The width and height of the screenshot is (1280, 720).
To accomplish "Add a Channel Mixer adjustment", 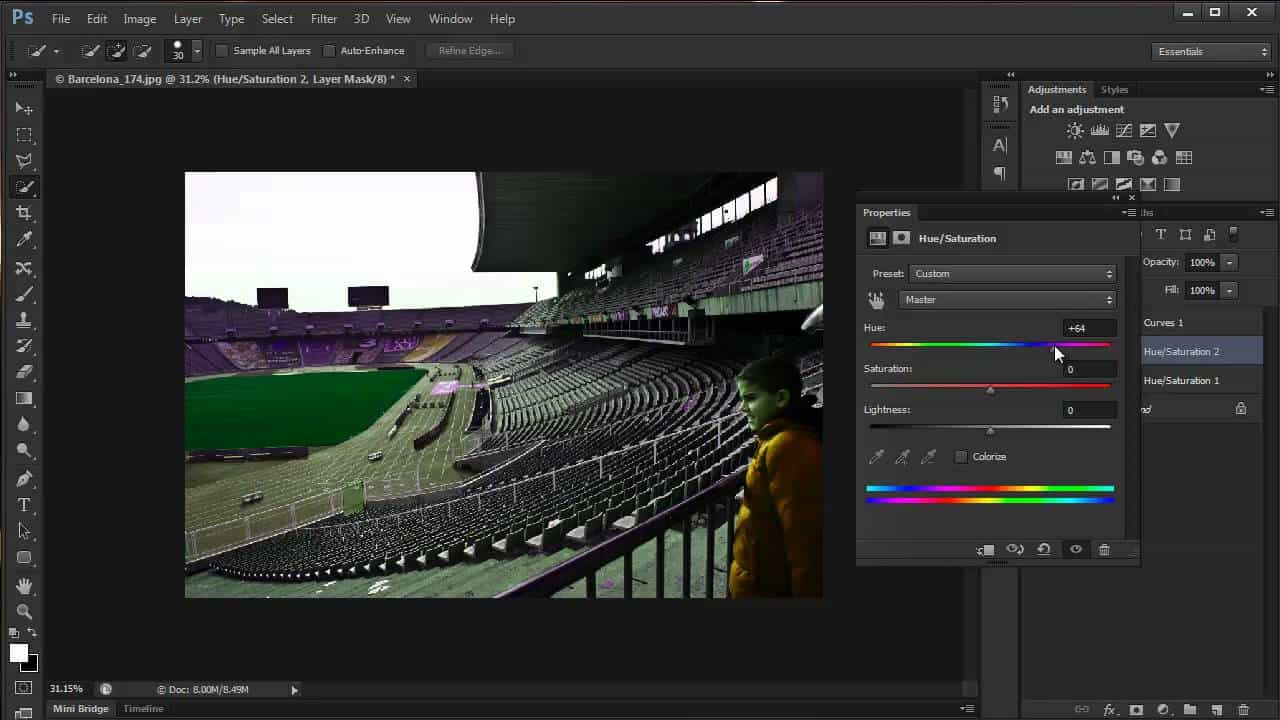I will coord(1159,157).
